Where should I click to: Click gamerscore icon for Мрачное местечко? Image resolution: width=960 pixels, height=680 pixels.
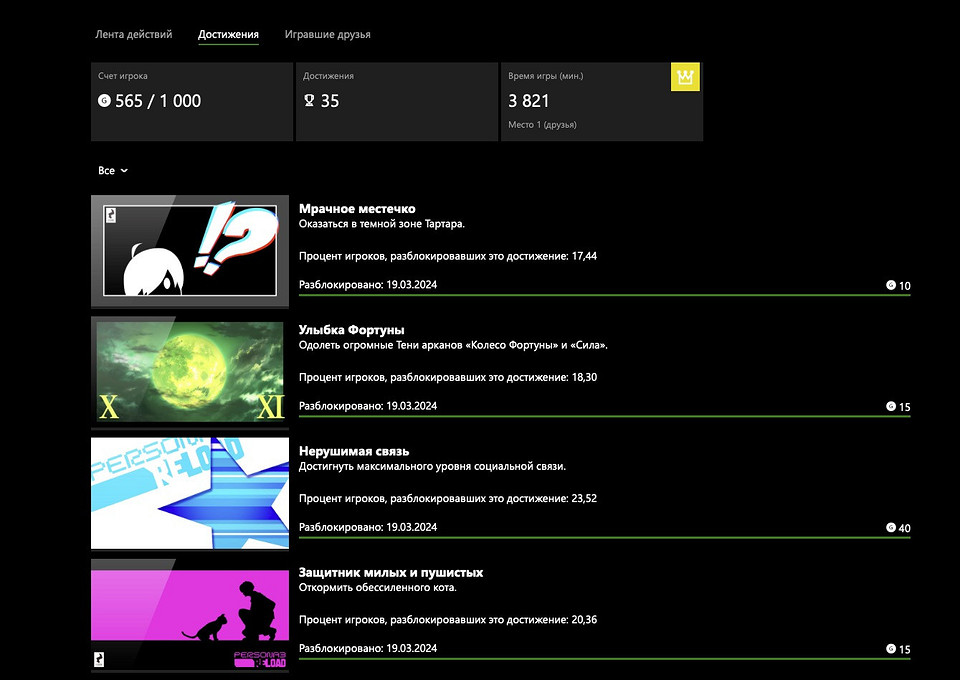[890, 286]
